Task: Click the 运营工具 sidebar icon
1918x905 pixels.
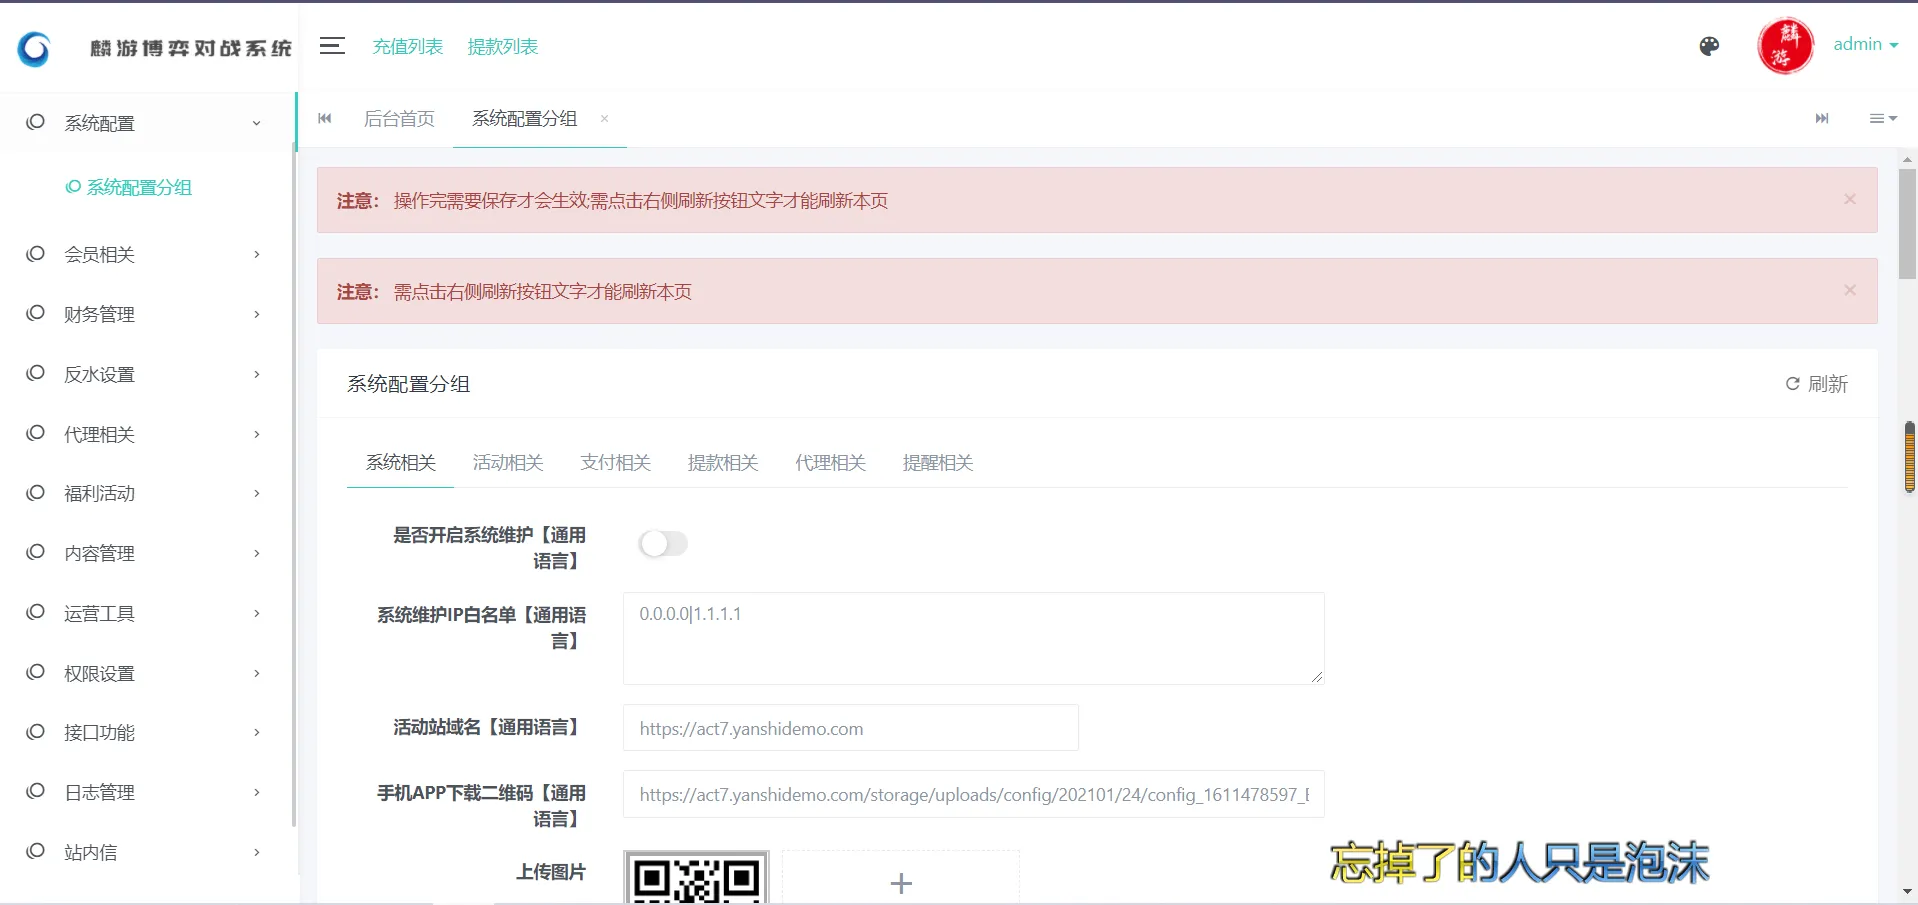Action: click(35, 612)
